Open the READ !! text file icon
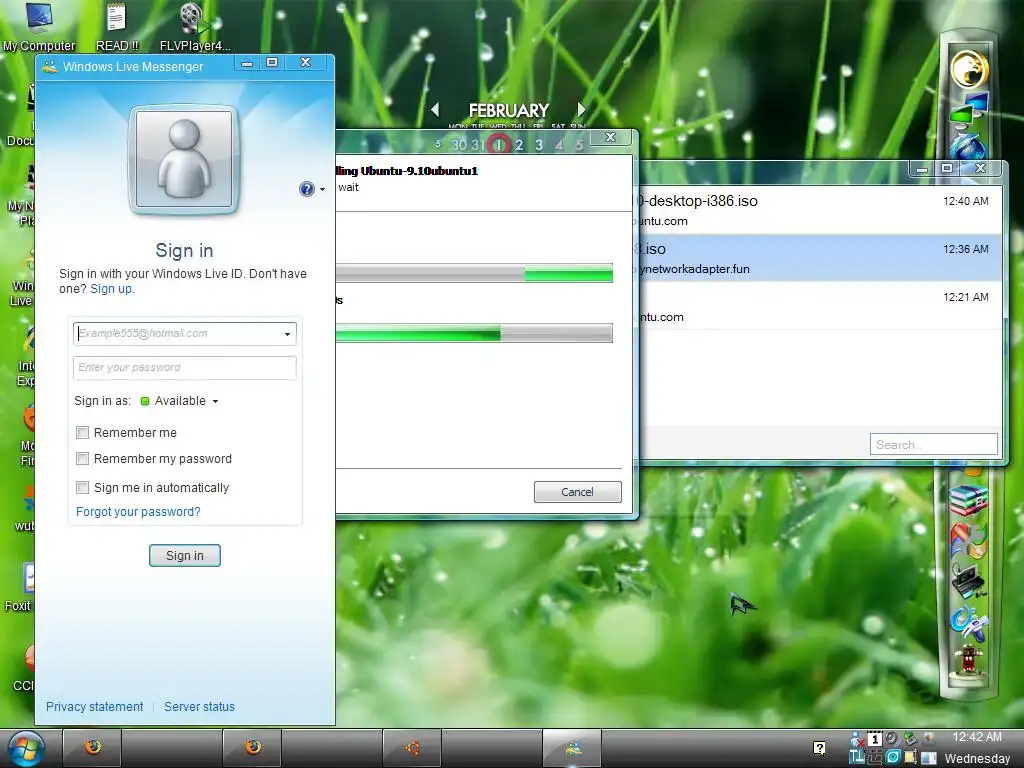1024x768 pixels. tap(117, 26)
